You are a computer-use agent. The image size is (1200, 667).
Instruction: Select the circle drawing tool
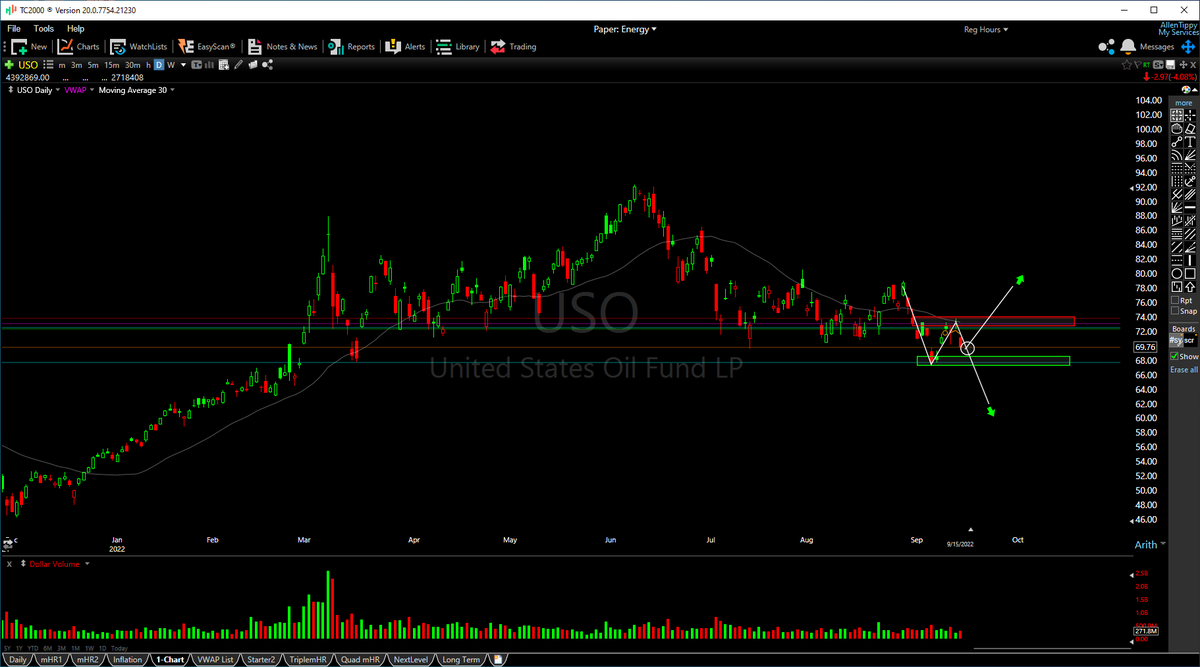point(1177,272)
